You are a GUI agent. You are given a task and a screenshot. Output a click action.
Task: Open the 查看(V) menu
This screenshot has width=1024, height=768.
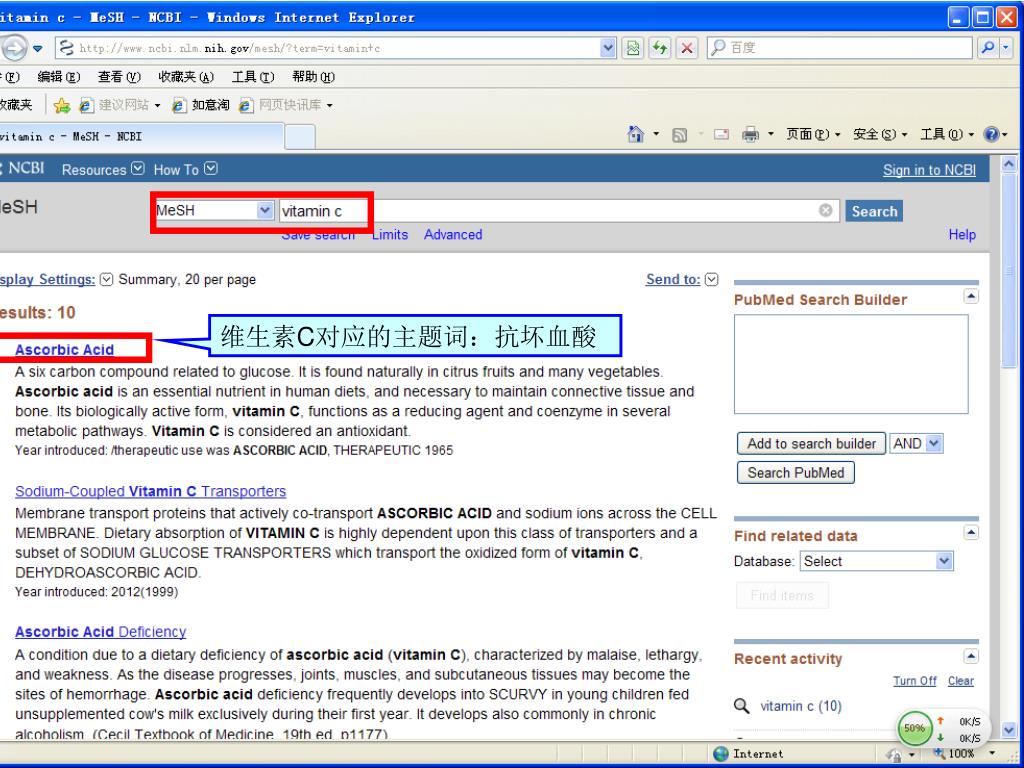pyautogui.click(x=119, y=77)
